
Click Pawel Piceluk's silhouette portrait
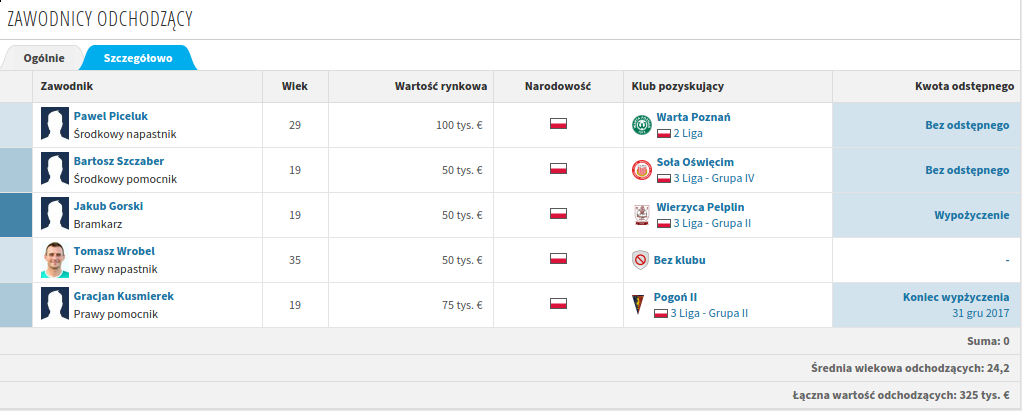pos(54,125)
